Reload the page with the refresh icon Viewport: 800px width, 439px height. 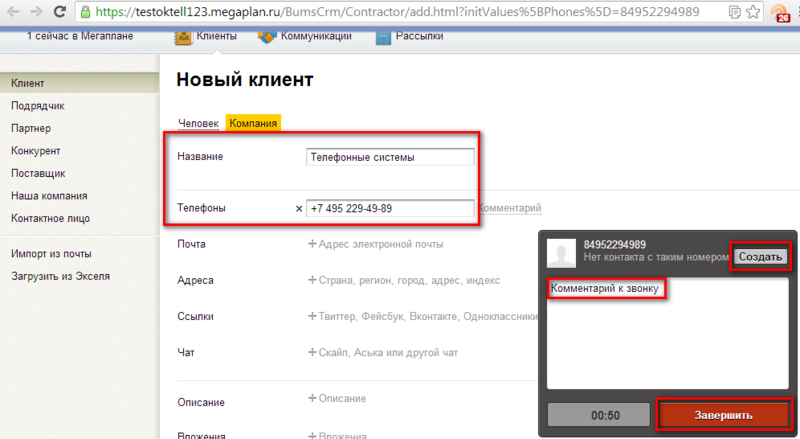click(60, 13)
